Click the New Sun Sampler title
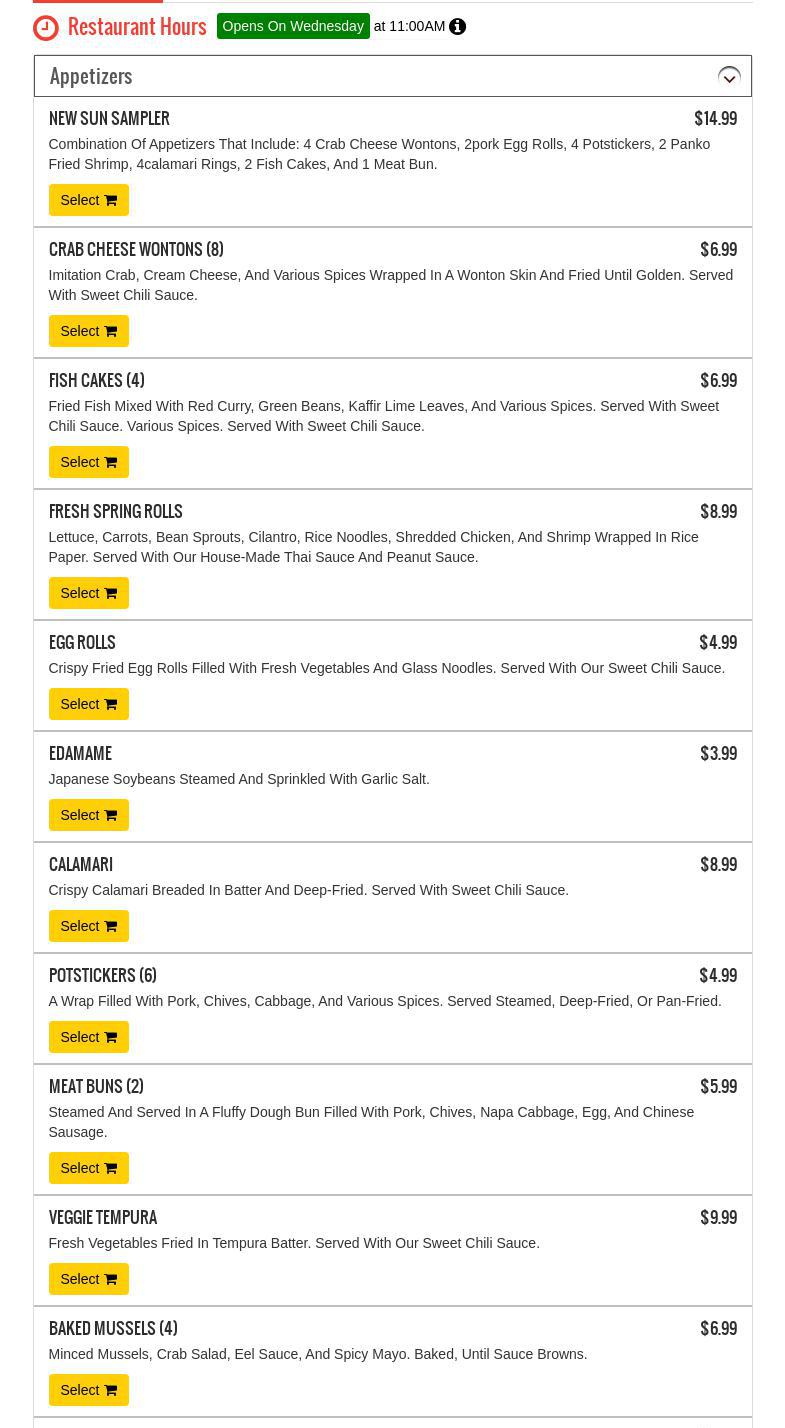 pyautogui.click(x=109, y=119)
